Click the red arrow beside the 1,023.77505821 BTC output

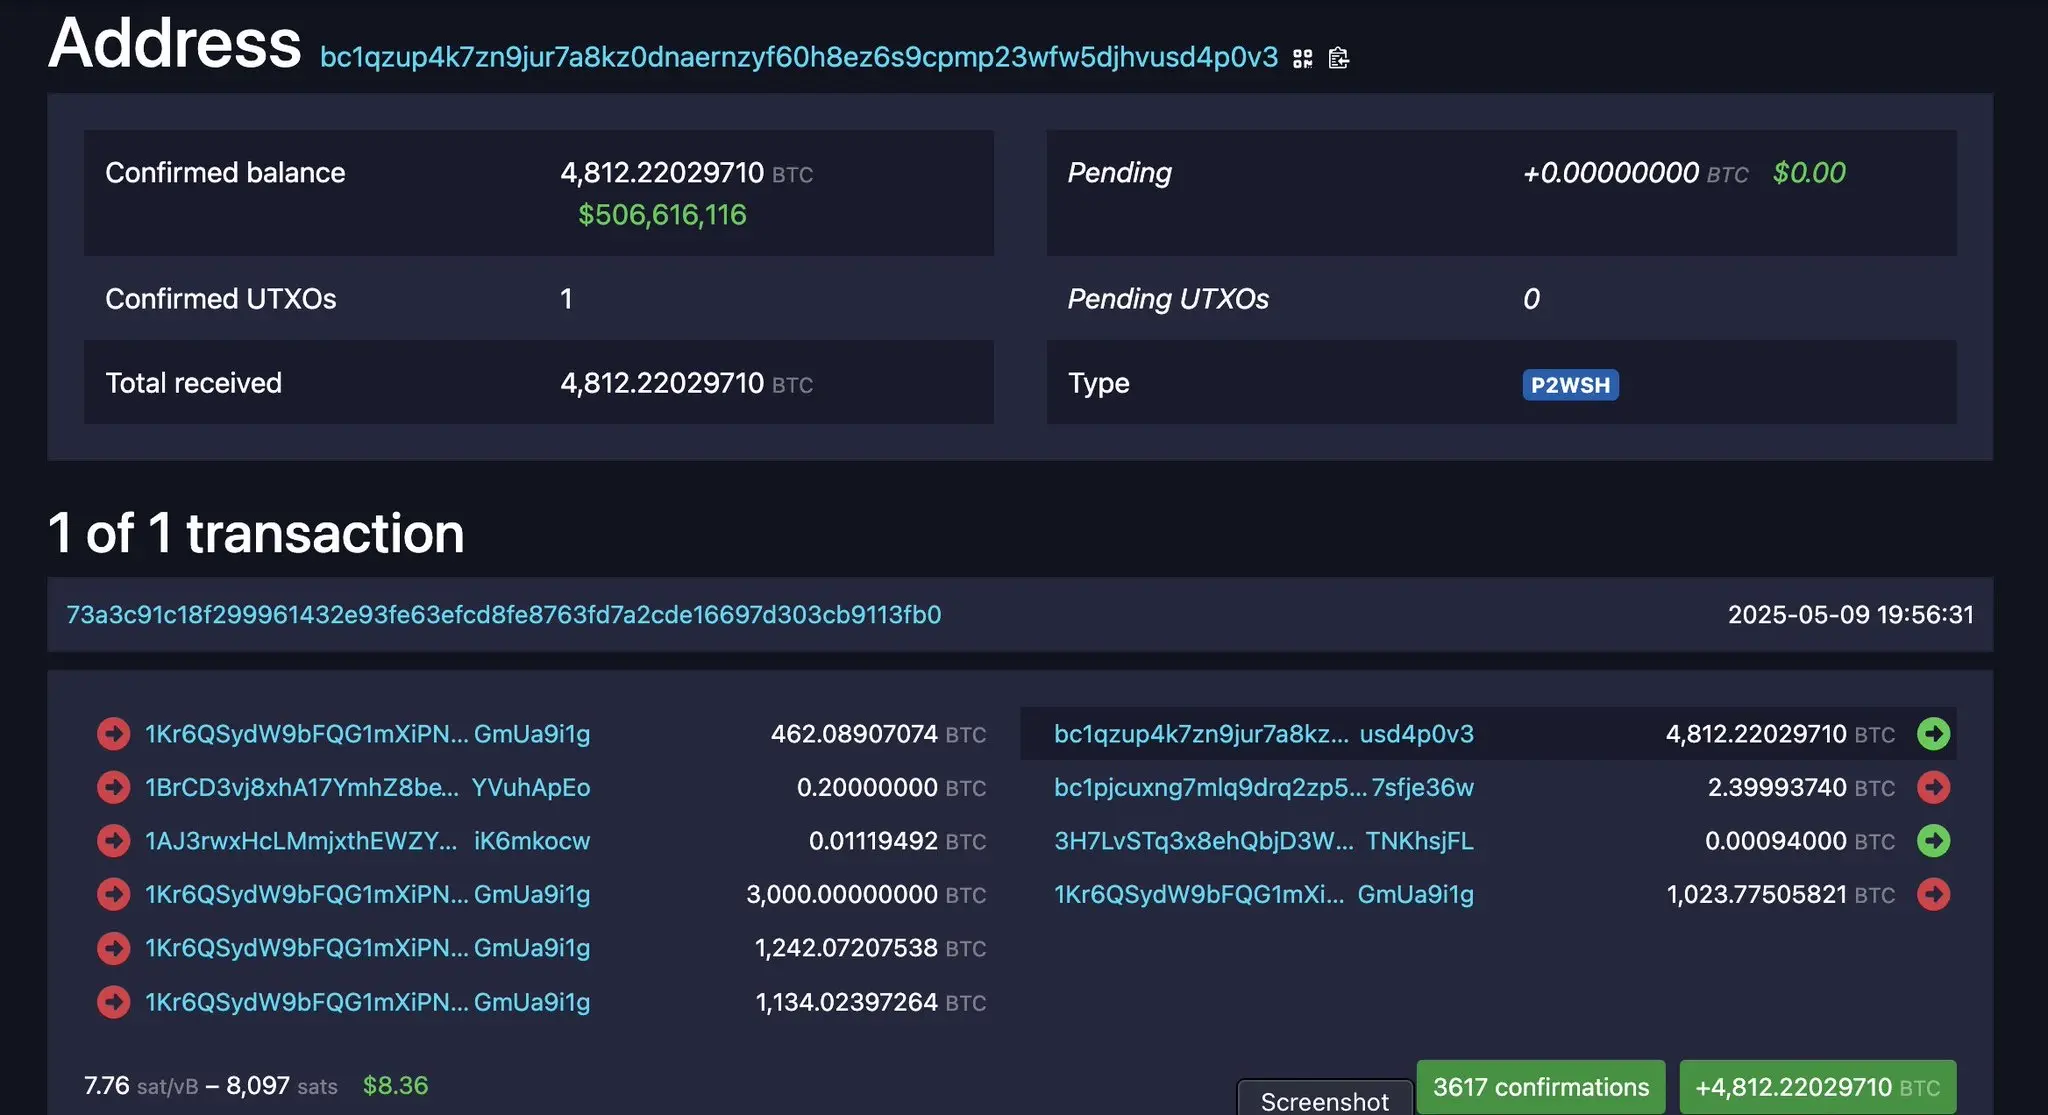pos(1934,894)
